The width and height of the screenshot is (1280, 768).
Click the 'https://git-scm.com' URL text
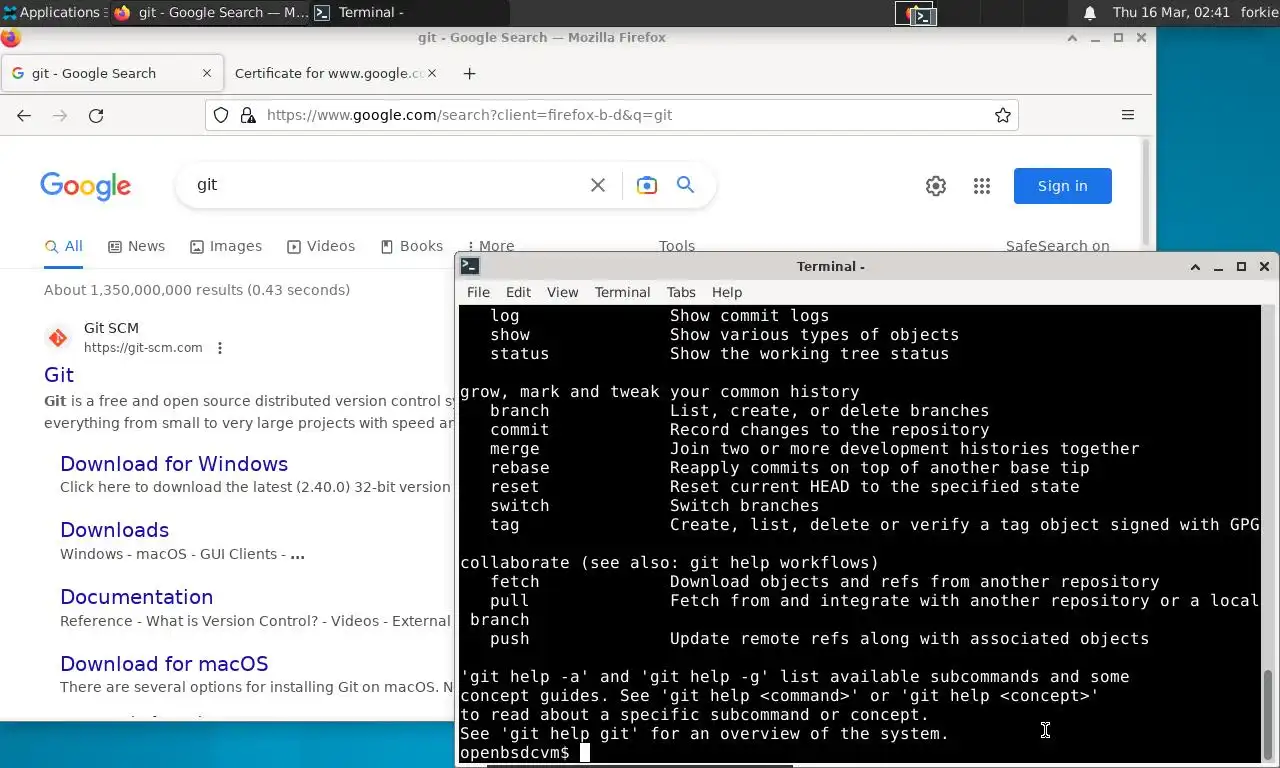(143, 348)
